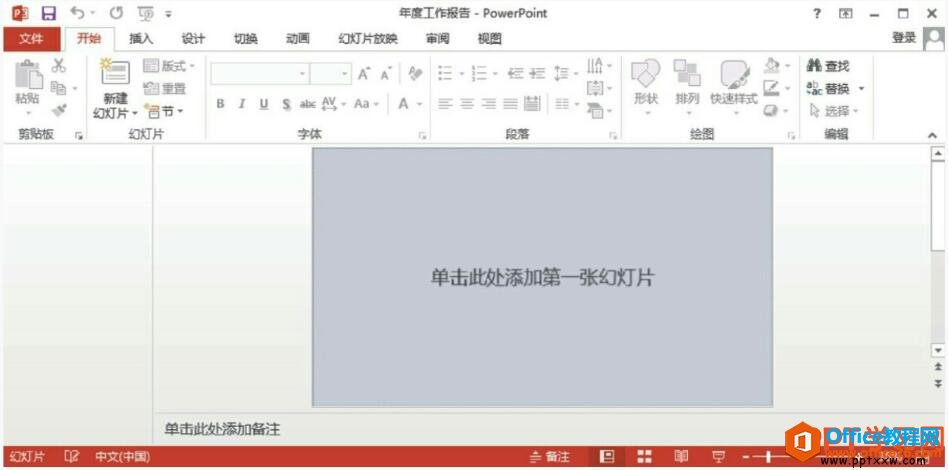
Task: Click Find binoculars icon
Action: tap(814, 65)
